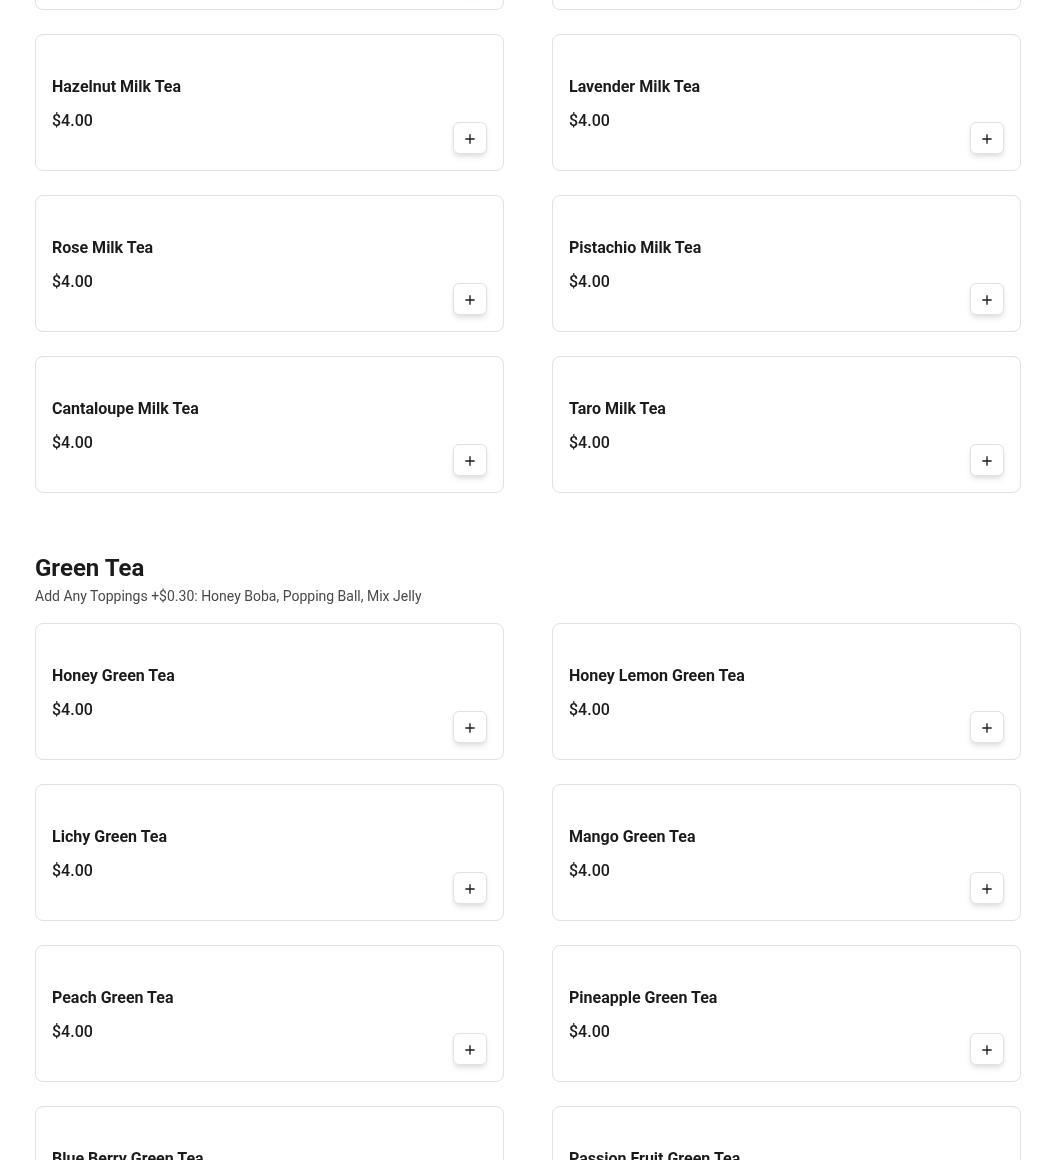The image size is (1050, 1160).
Task: Open the Taro Milk Tea item title
Action: click(x=616, y=408)
